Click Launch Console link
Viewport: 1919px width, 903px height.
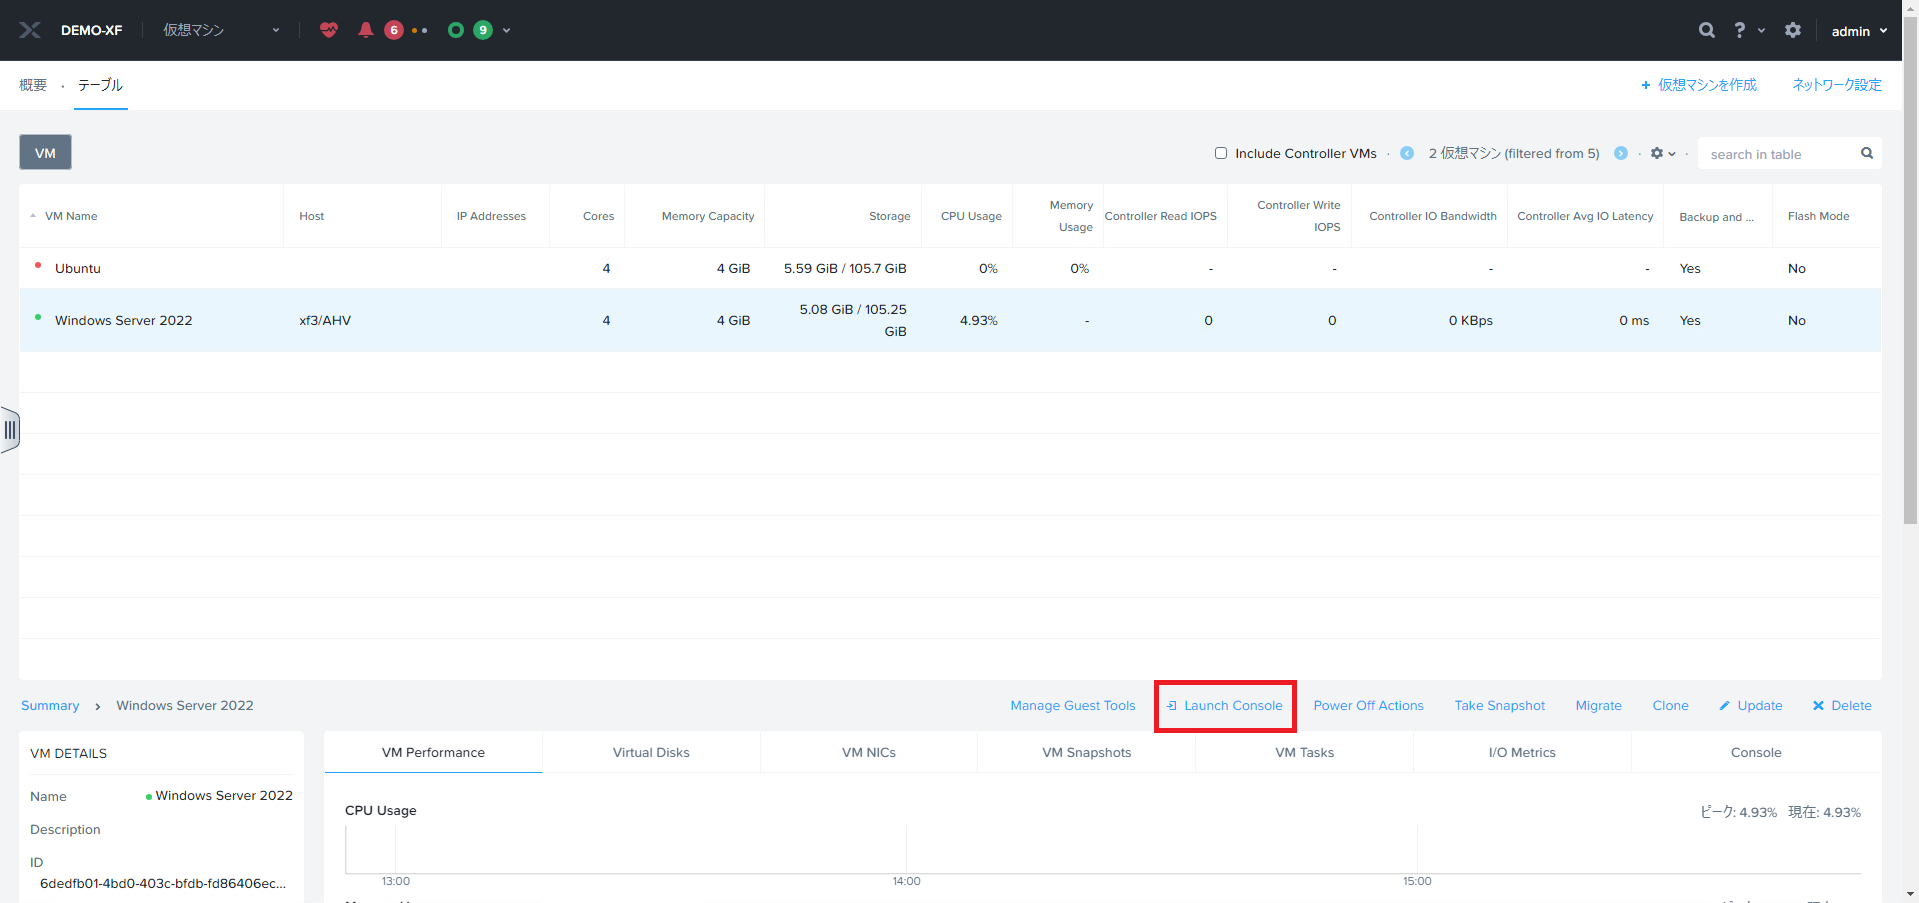pyautogui.click(x=1233, y=706)
